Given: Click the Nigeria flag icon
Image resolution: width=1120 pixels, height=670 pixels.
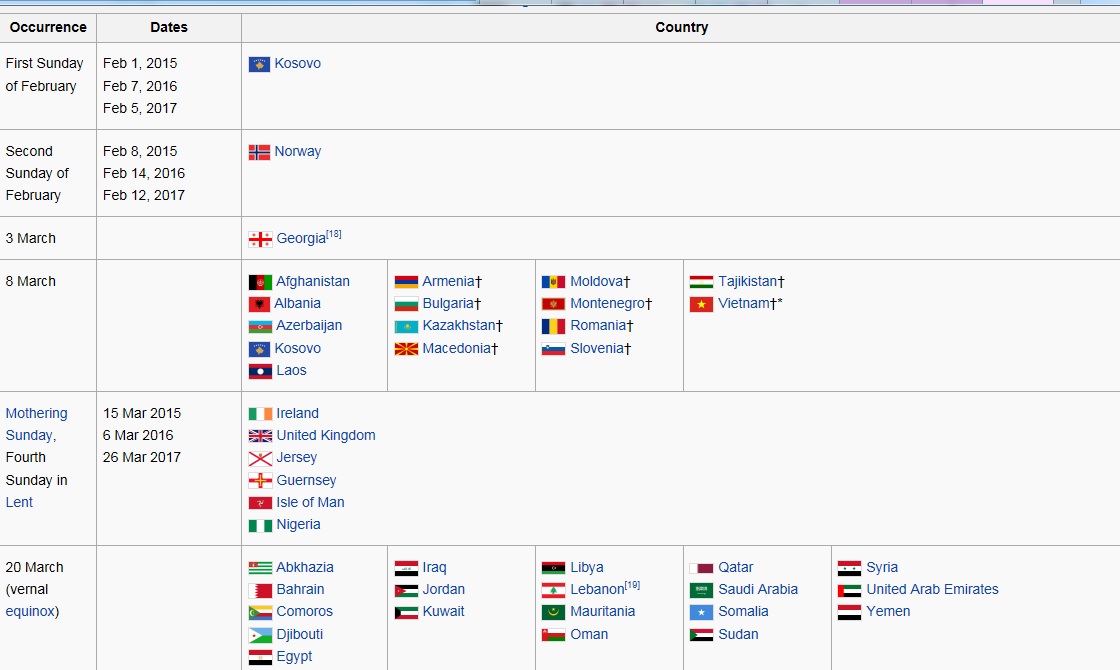Looking at the screenshot, I should pyautogui.click(x=260, y=525).
